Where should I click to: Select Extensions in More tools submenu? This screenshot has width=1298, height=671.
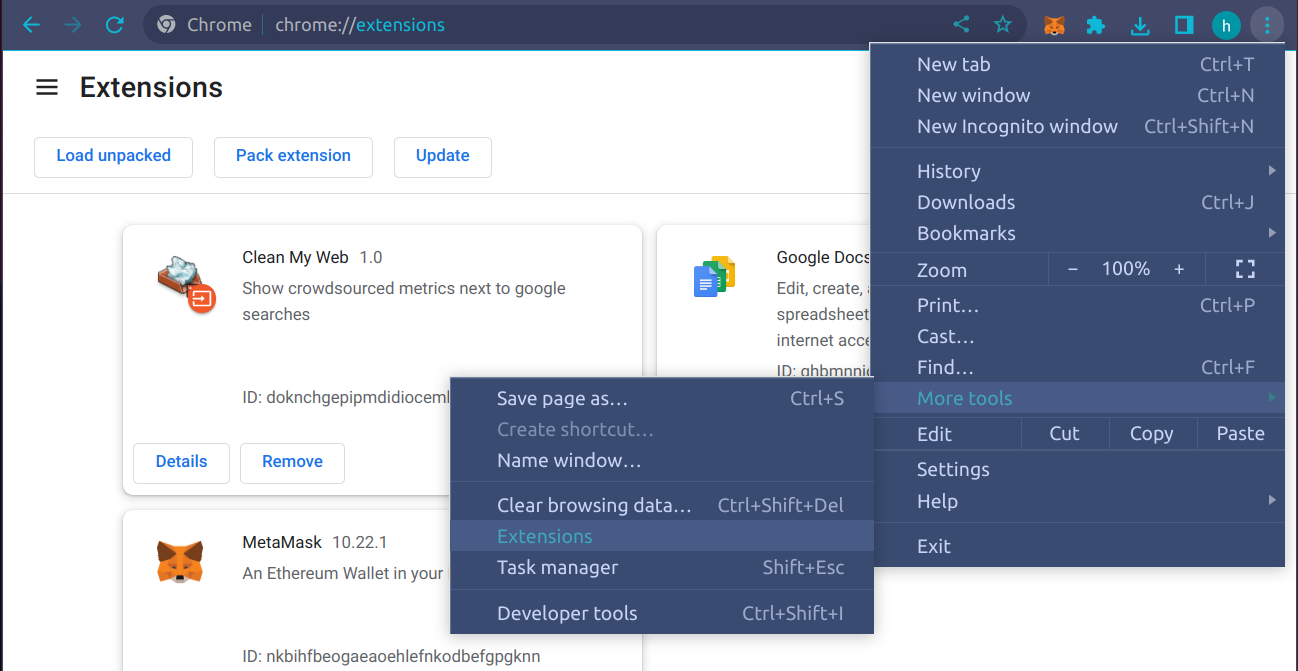pyautogui.click(x=662, y=536)
